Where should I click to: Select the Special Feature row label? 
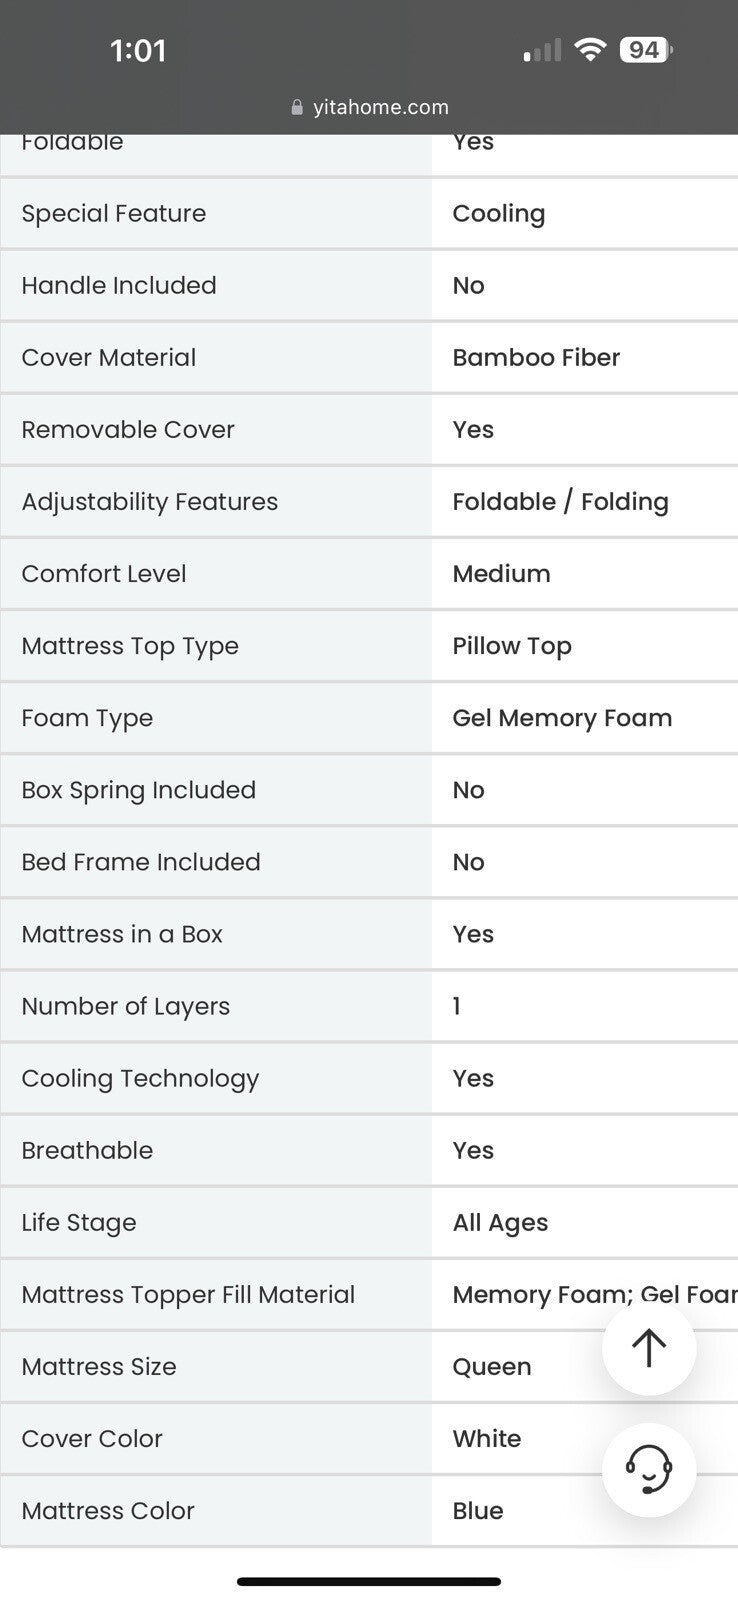tap(114, 214)
